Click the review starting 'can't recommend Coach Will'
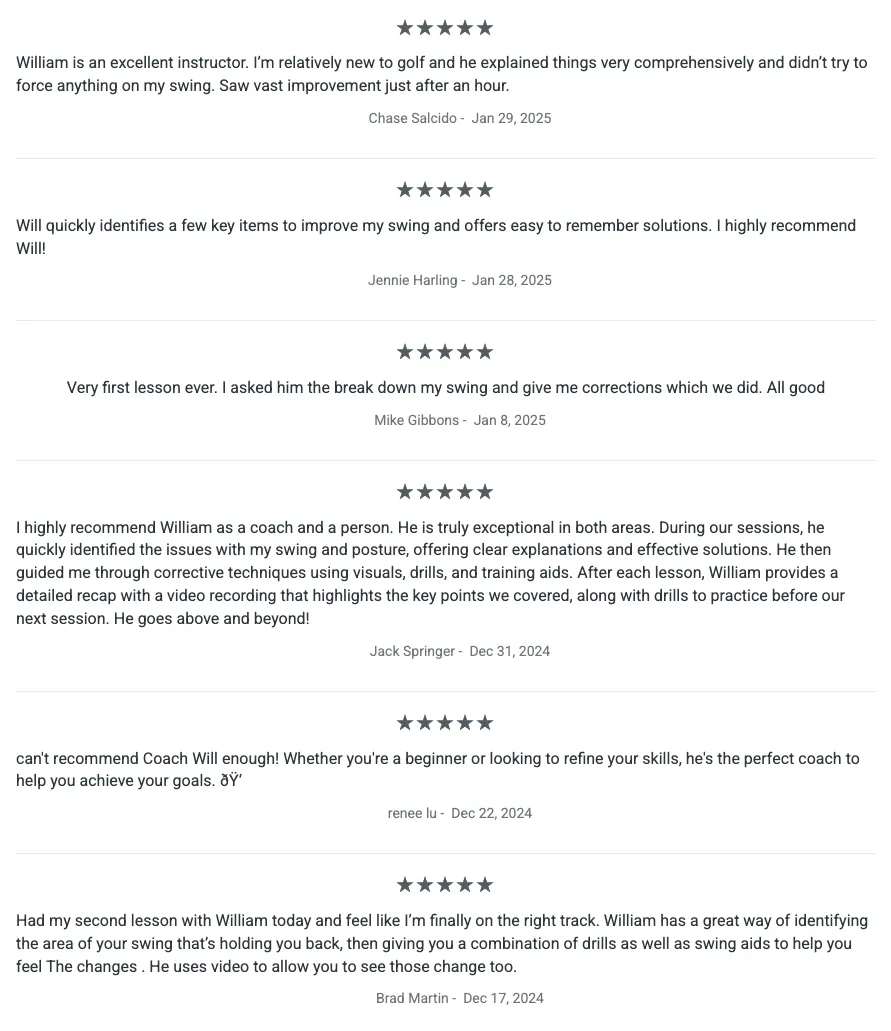This screenshot has height=1031, width=891. click(438, 770)
